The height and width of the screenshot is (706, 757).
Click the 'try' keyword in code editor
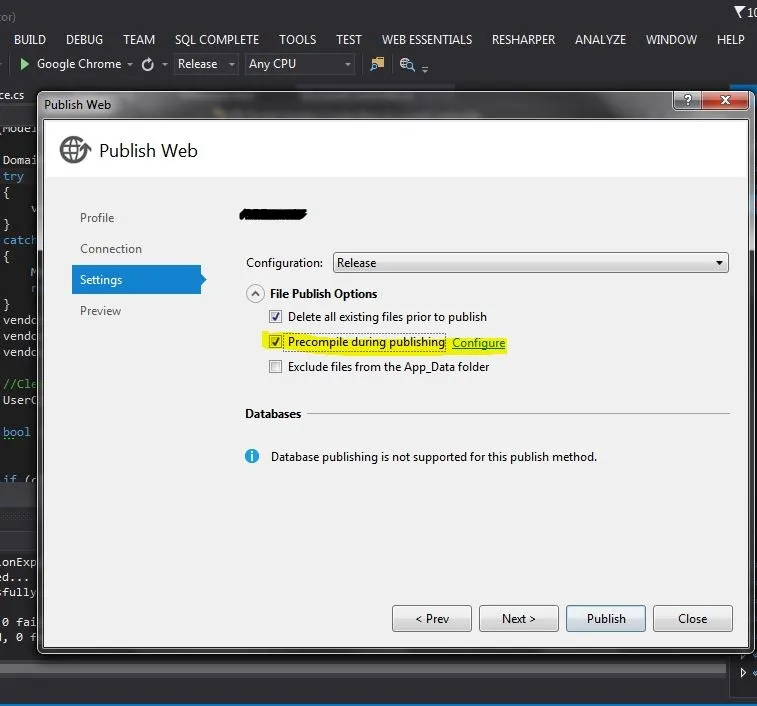(x=13, y=176)
